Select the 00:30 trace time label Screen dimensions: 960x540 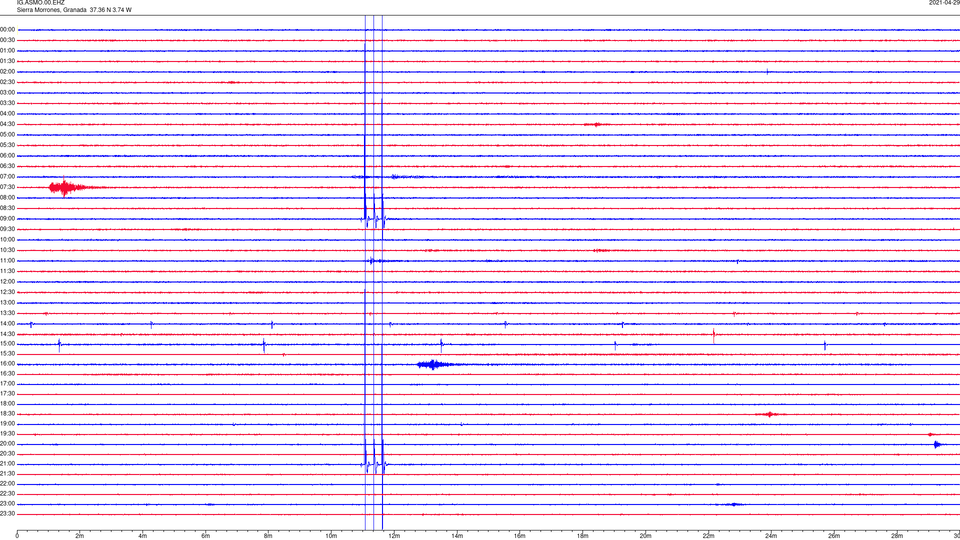click(7, 40)
